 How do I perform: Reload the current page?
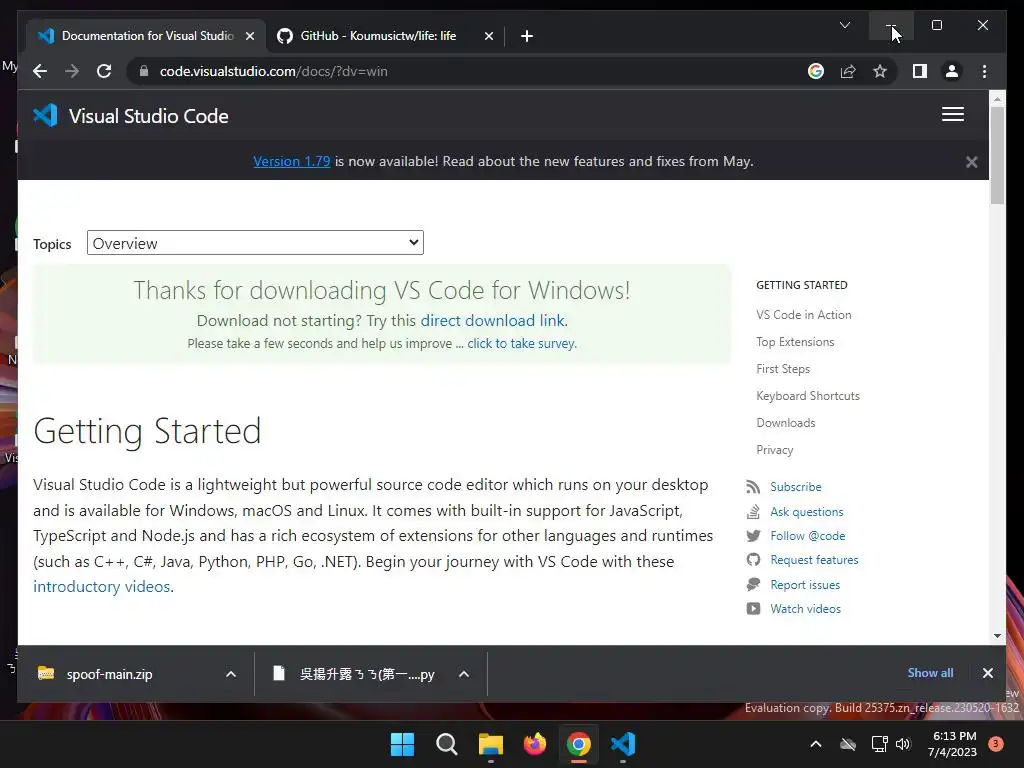pyautogui.click(x=104, y=71)
